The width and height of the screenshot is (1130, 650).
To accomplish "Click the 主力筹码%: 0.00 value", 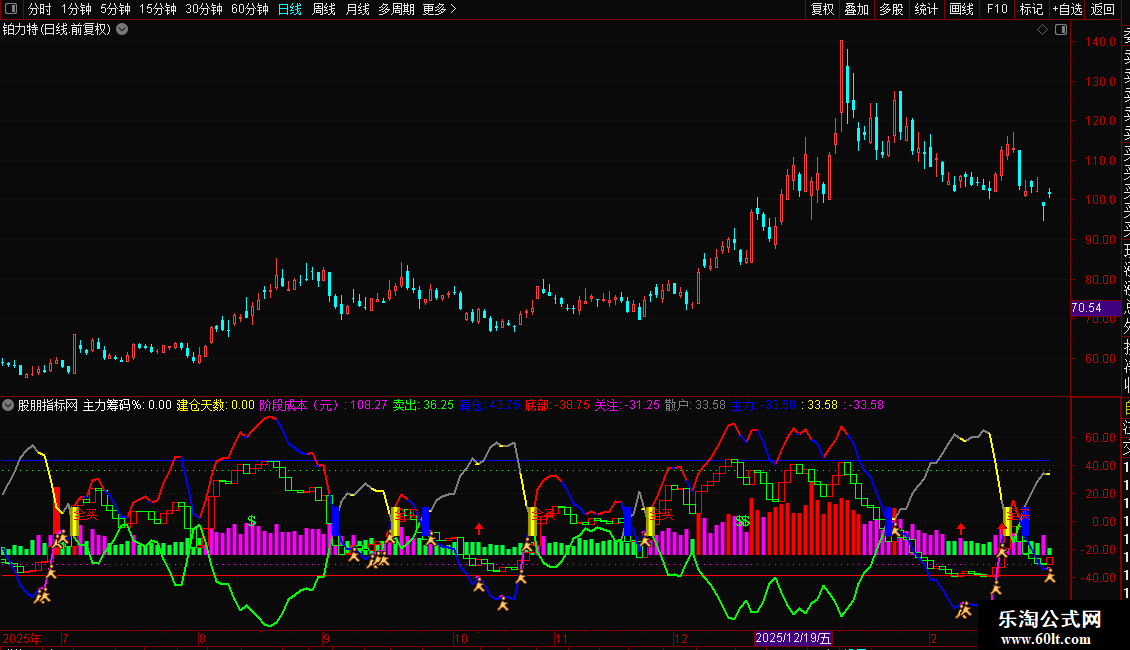I will tap(128, 405).
